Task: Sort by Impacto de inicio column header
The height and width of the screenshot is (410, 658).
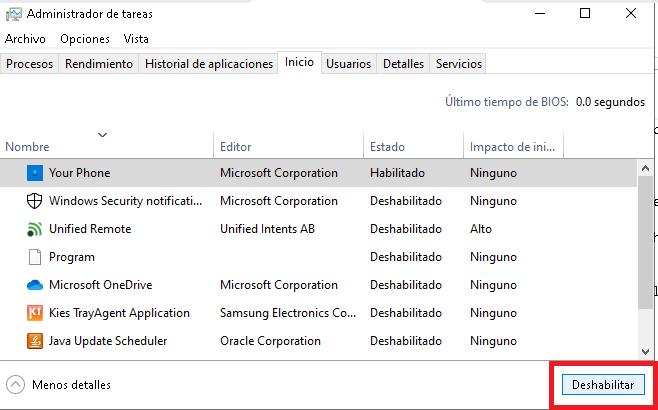Action: click(x=512, y=147)
